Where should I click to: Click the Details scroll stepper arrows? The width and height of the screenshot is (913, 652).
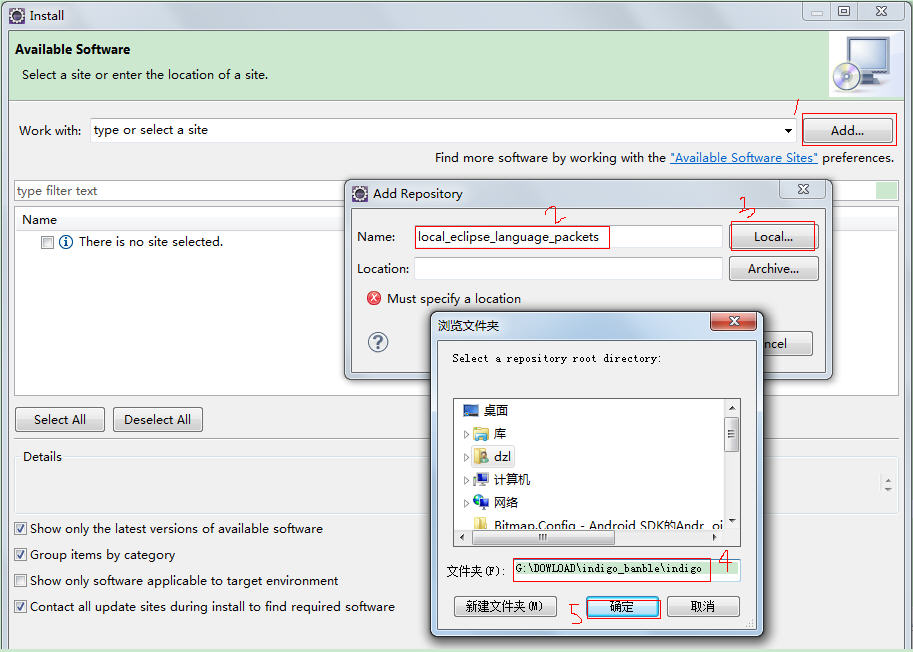tap(888, 485)
